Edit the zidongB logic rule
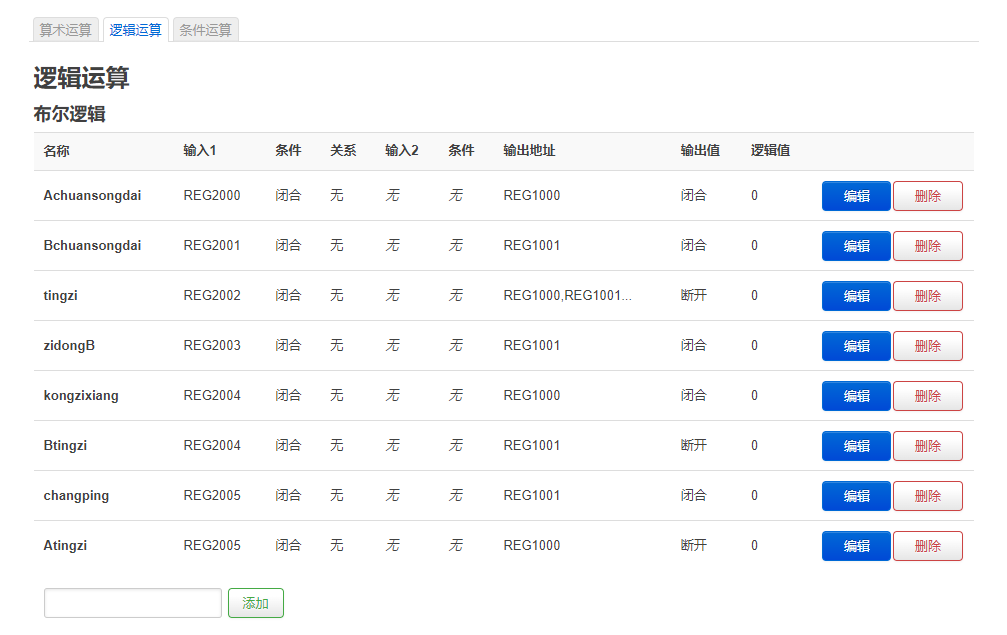This screenshot has height=635, width=1007. coord(856,346)
